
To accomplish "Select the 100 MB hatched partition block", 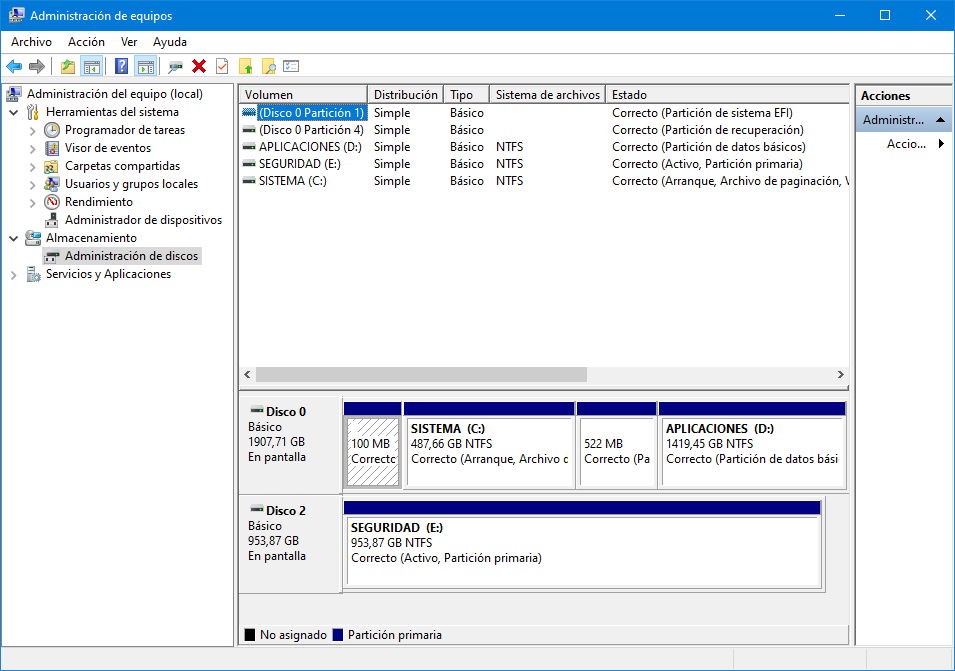I will tap(372, 451).
